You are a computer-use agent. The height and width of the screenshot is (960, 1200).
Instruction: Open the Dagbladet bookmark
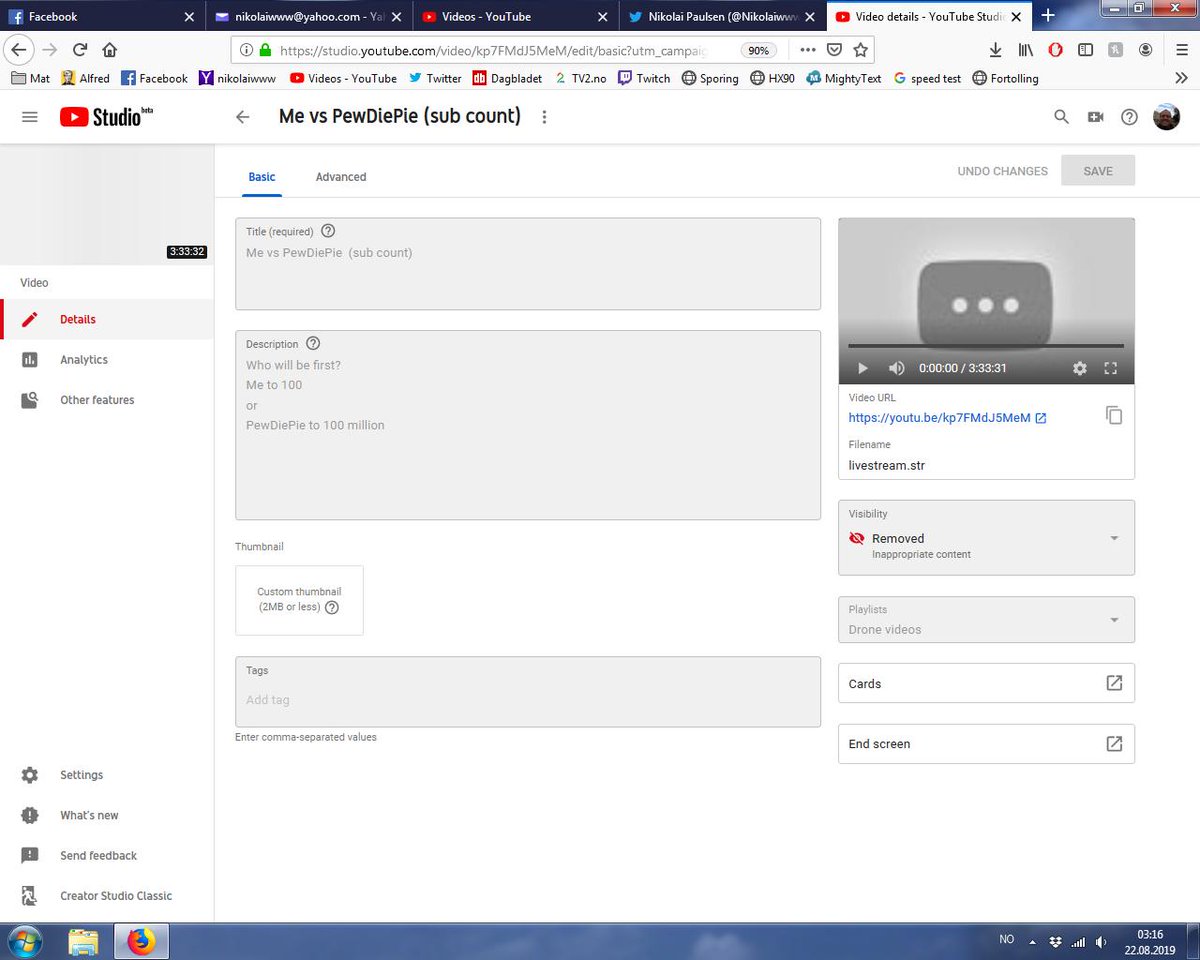[x=509, y=78]
